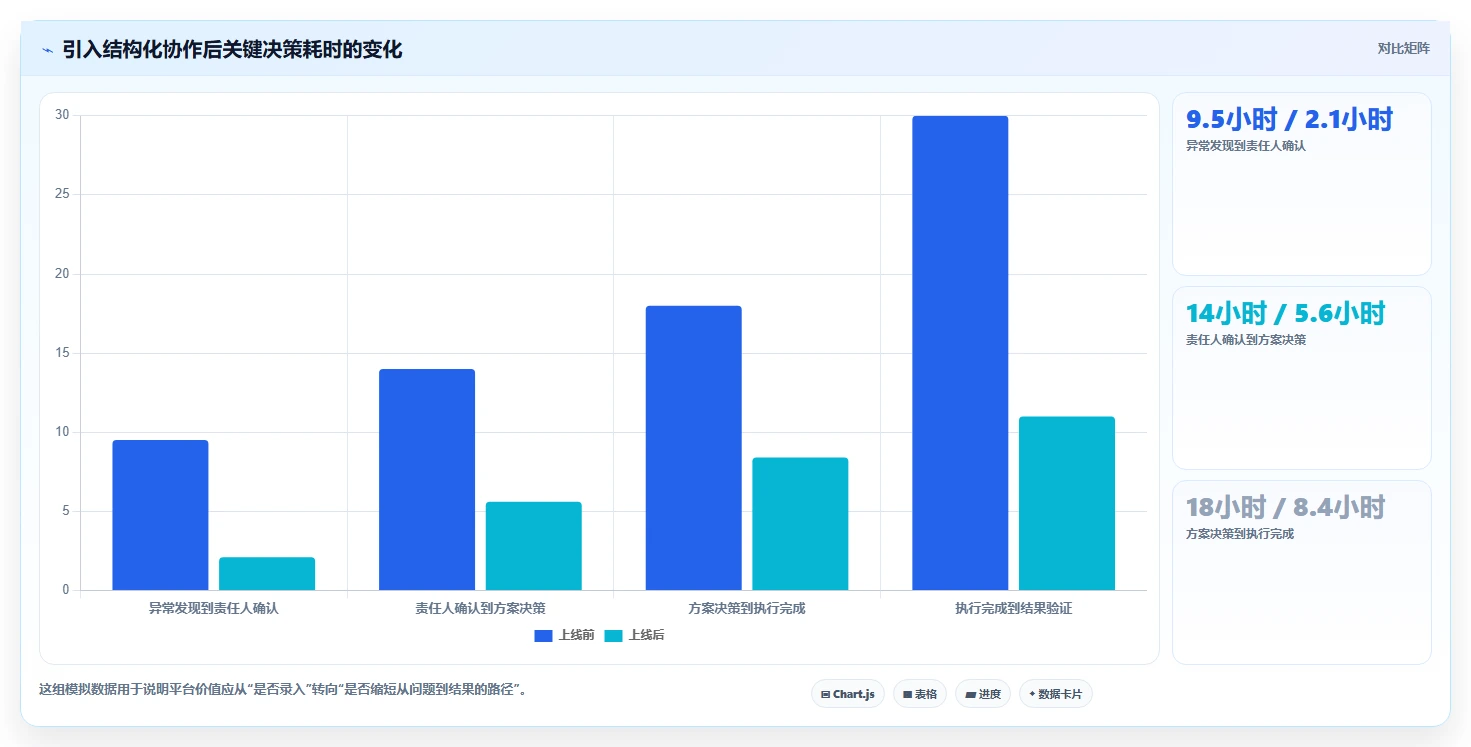Click the Chart.js tag pill
Viewport: 1471px width, 747px height.
point(848,694)
